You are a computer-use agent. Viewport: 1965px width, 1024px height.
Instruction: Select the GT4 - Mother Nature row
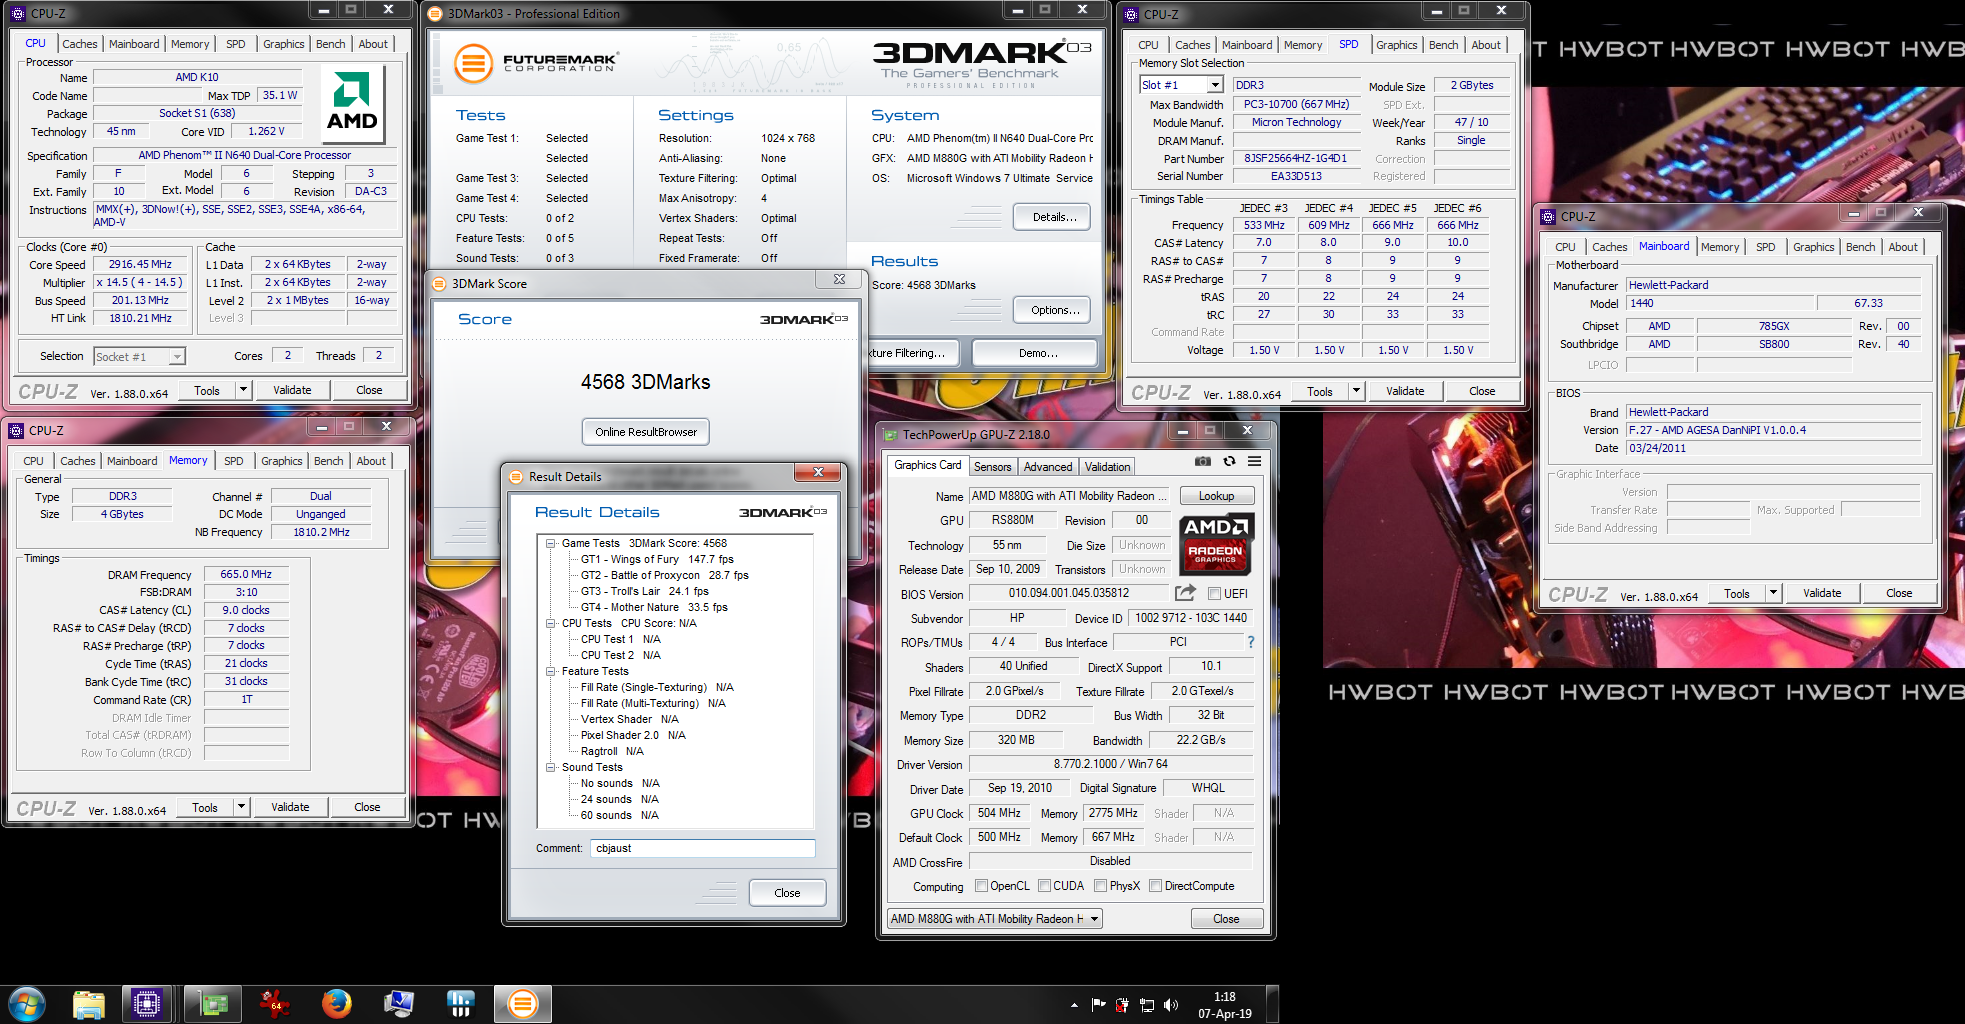[654, 608]
